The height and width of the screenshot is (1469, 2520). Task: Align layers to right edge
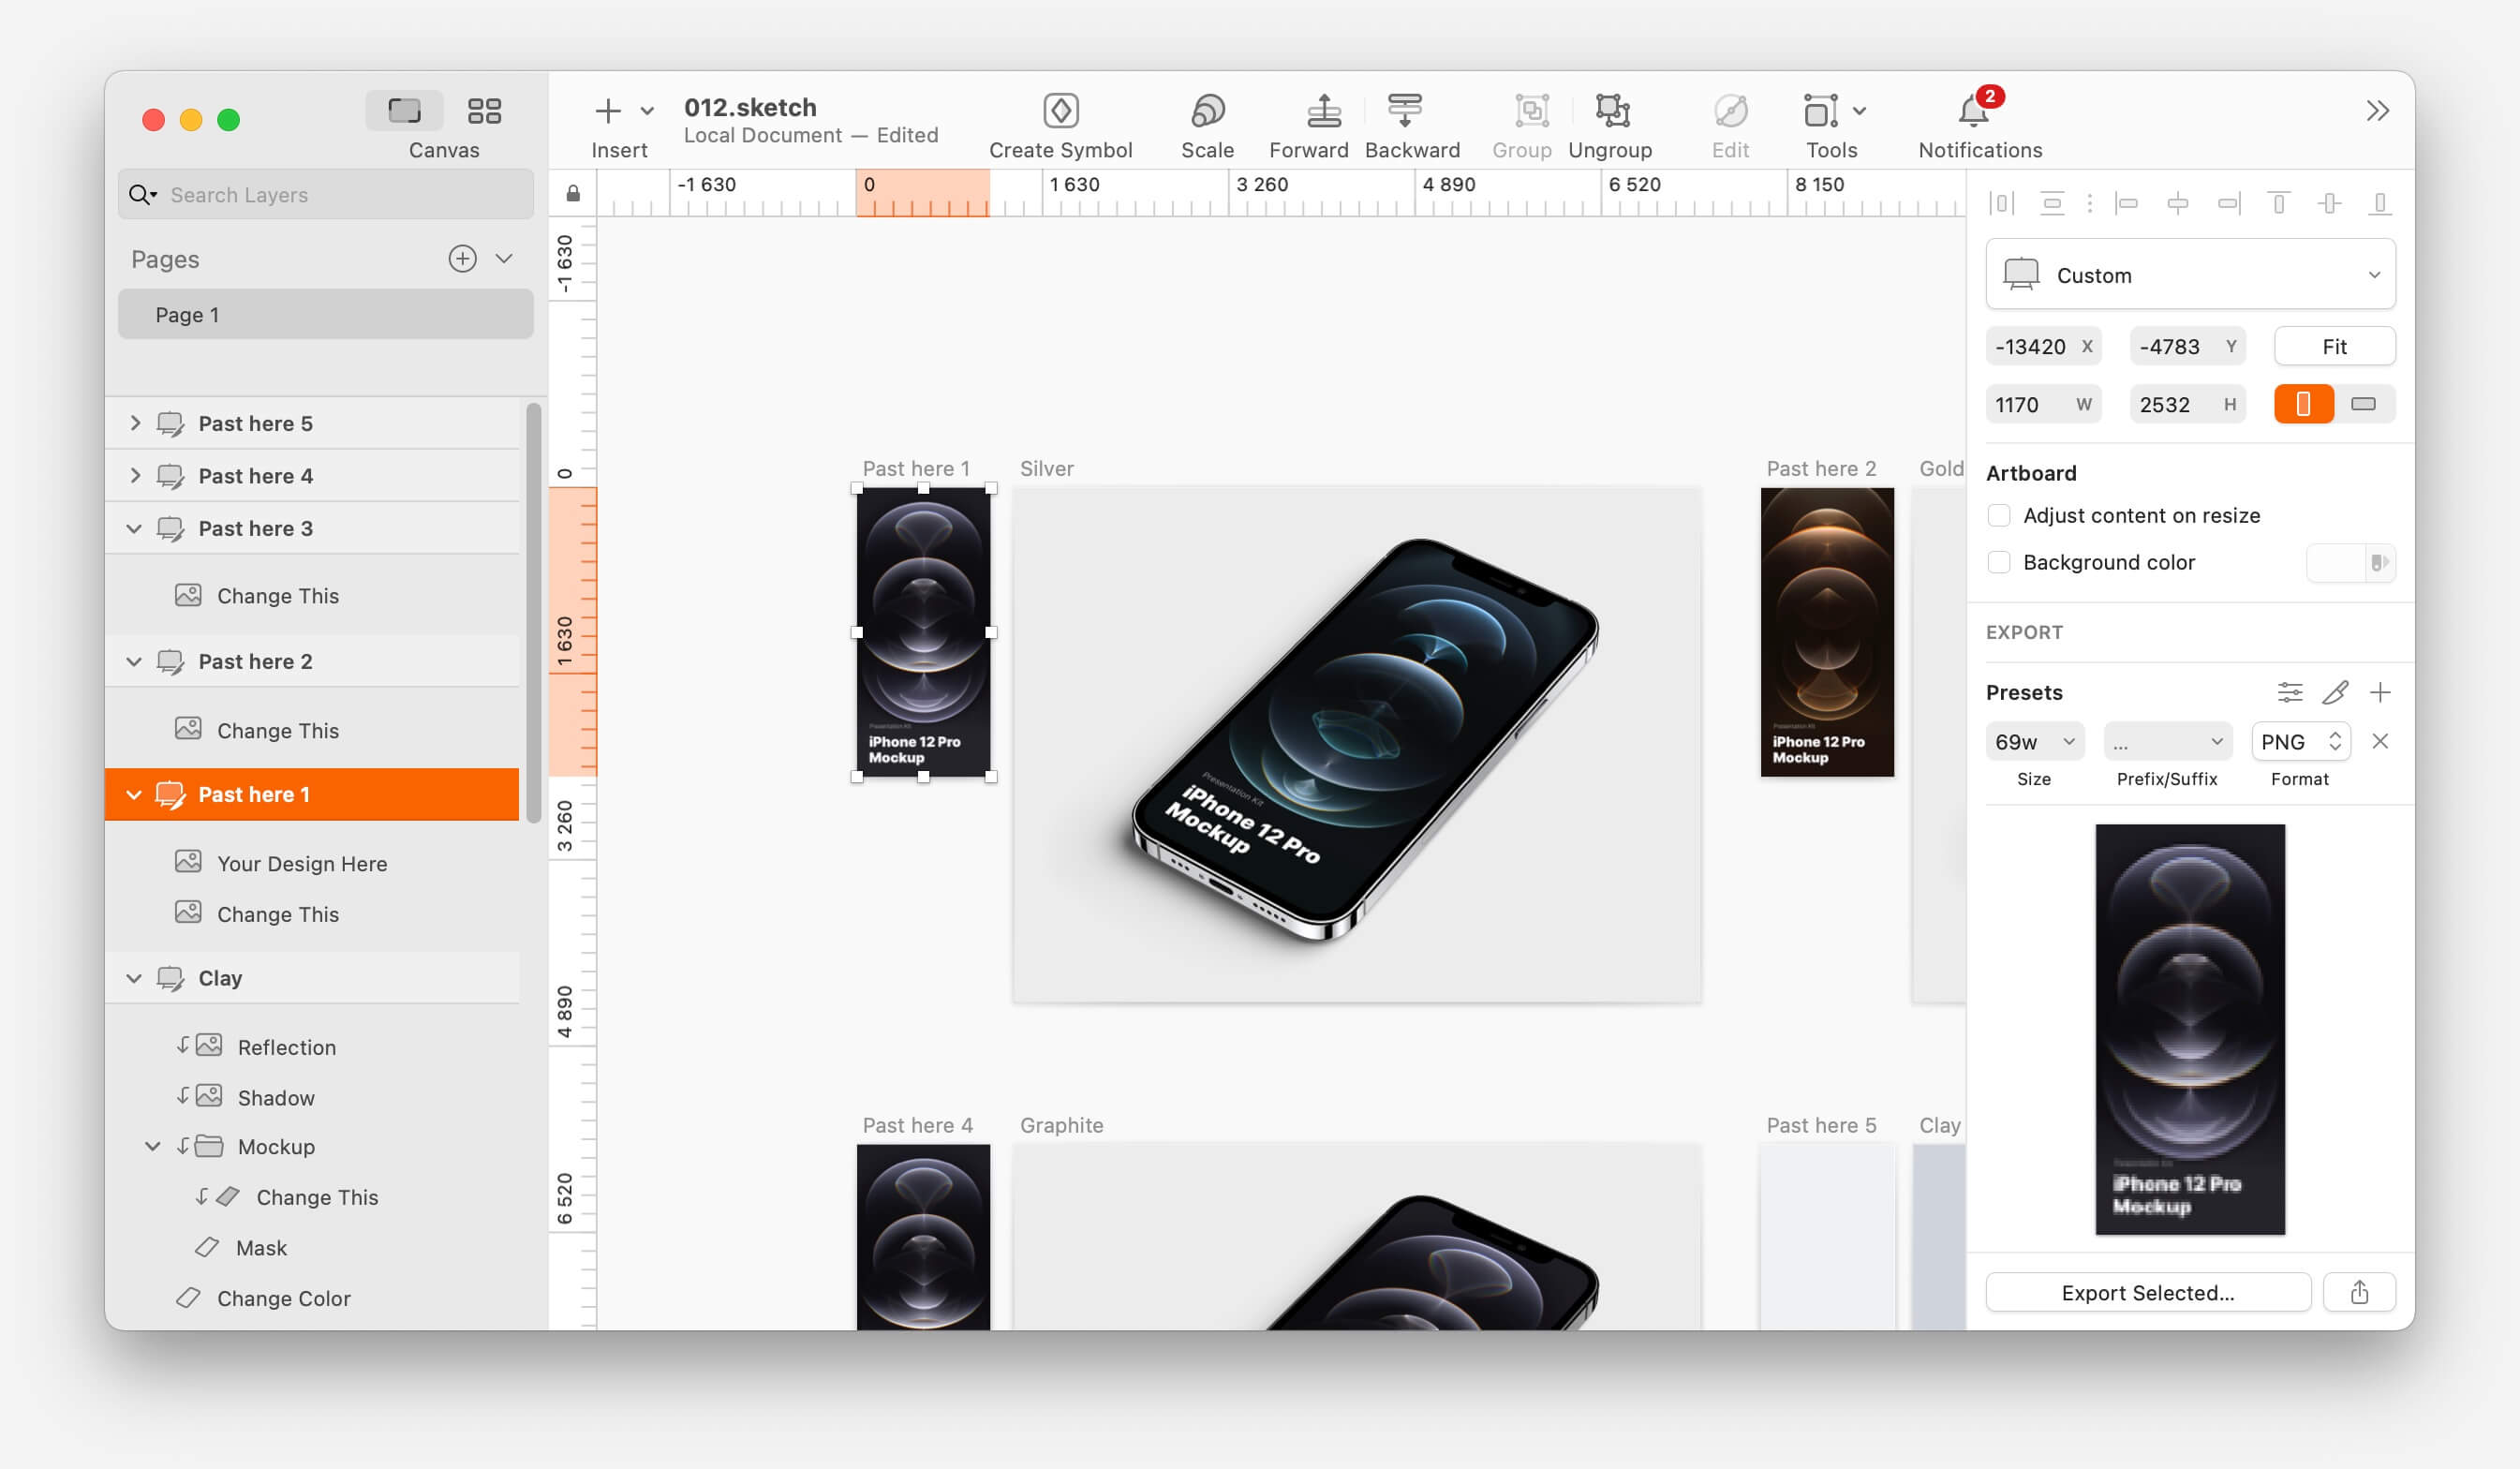pos(2229,204)
